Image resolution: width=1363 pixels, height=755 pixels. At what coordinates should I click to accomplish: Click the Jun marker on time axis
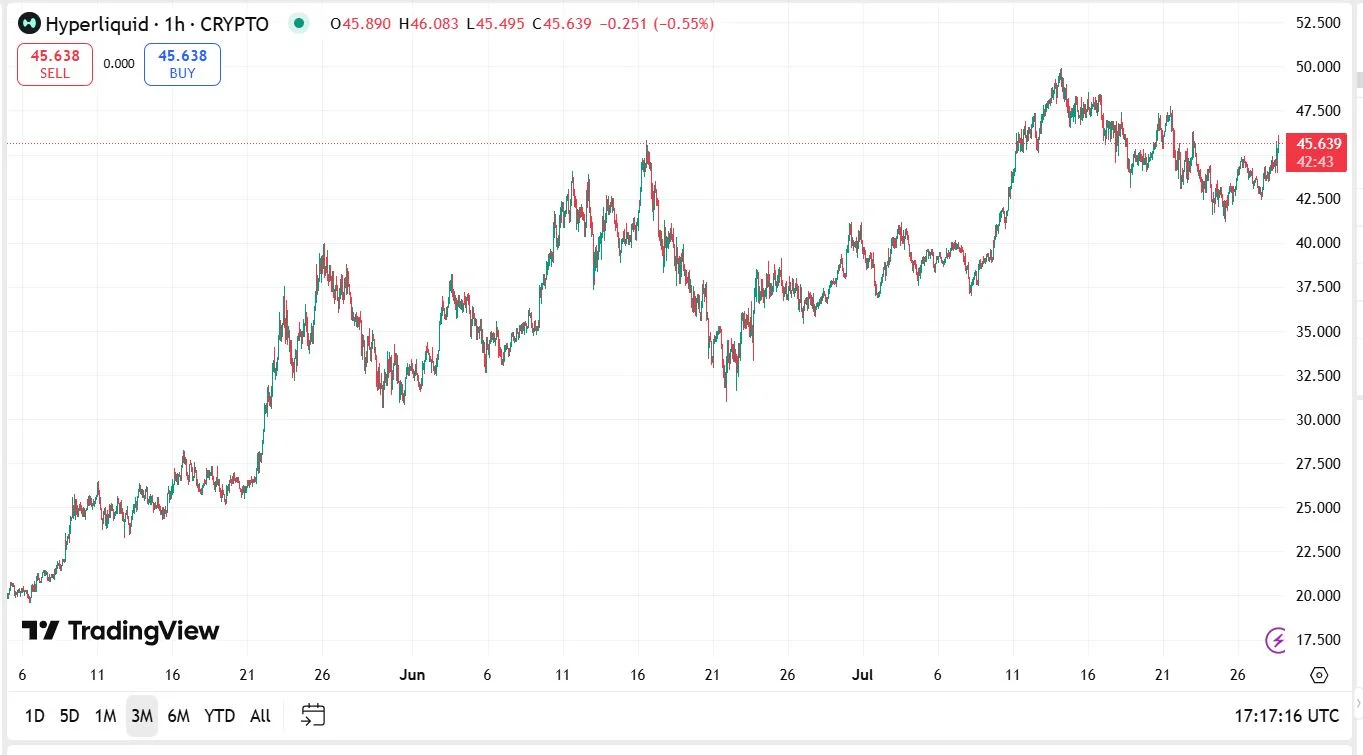tap(412, 675)
